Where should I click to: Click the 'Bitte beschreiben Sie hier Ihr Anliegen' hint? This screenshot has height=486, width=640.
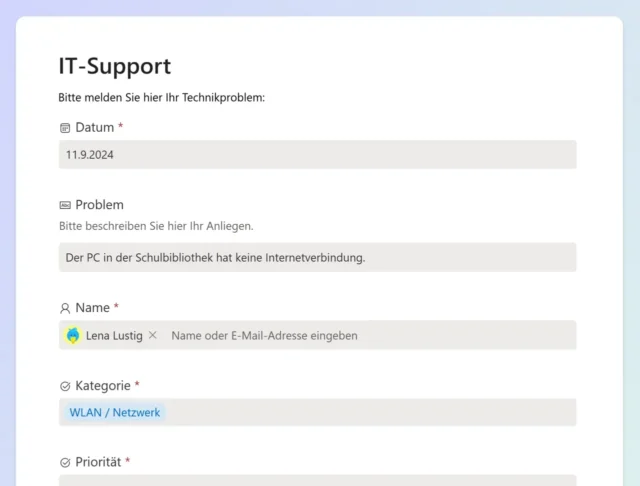(x=156, y=226)
